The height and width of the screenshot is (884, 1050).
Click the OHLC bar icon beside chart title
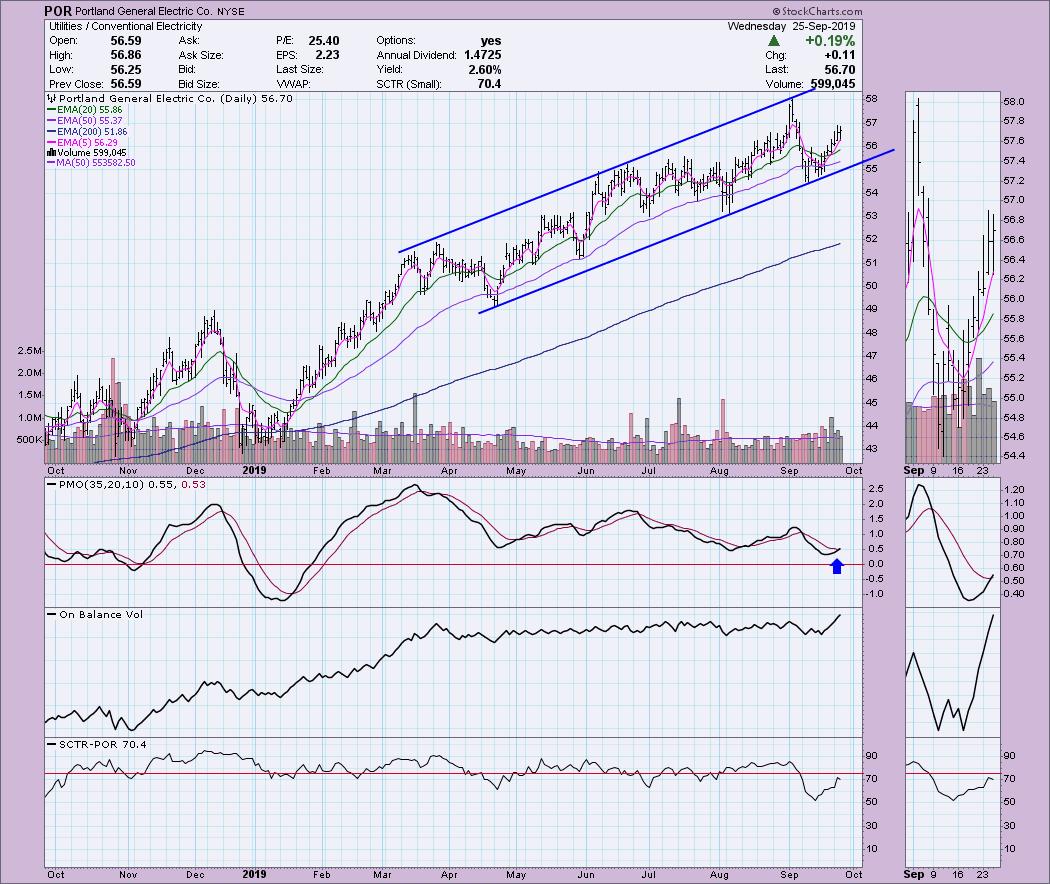(x=51, y=100)
